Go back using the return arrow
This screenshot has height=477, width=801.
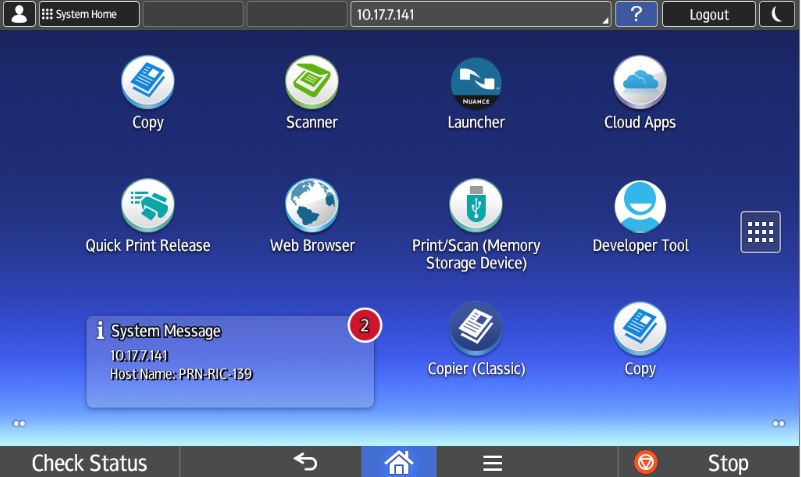tap(305, 462)
